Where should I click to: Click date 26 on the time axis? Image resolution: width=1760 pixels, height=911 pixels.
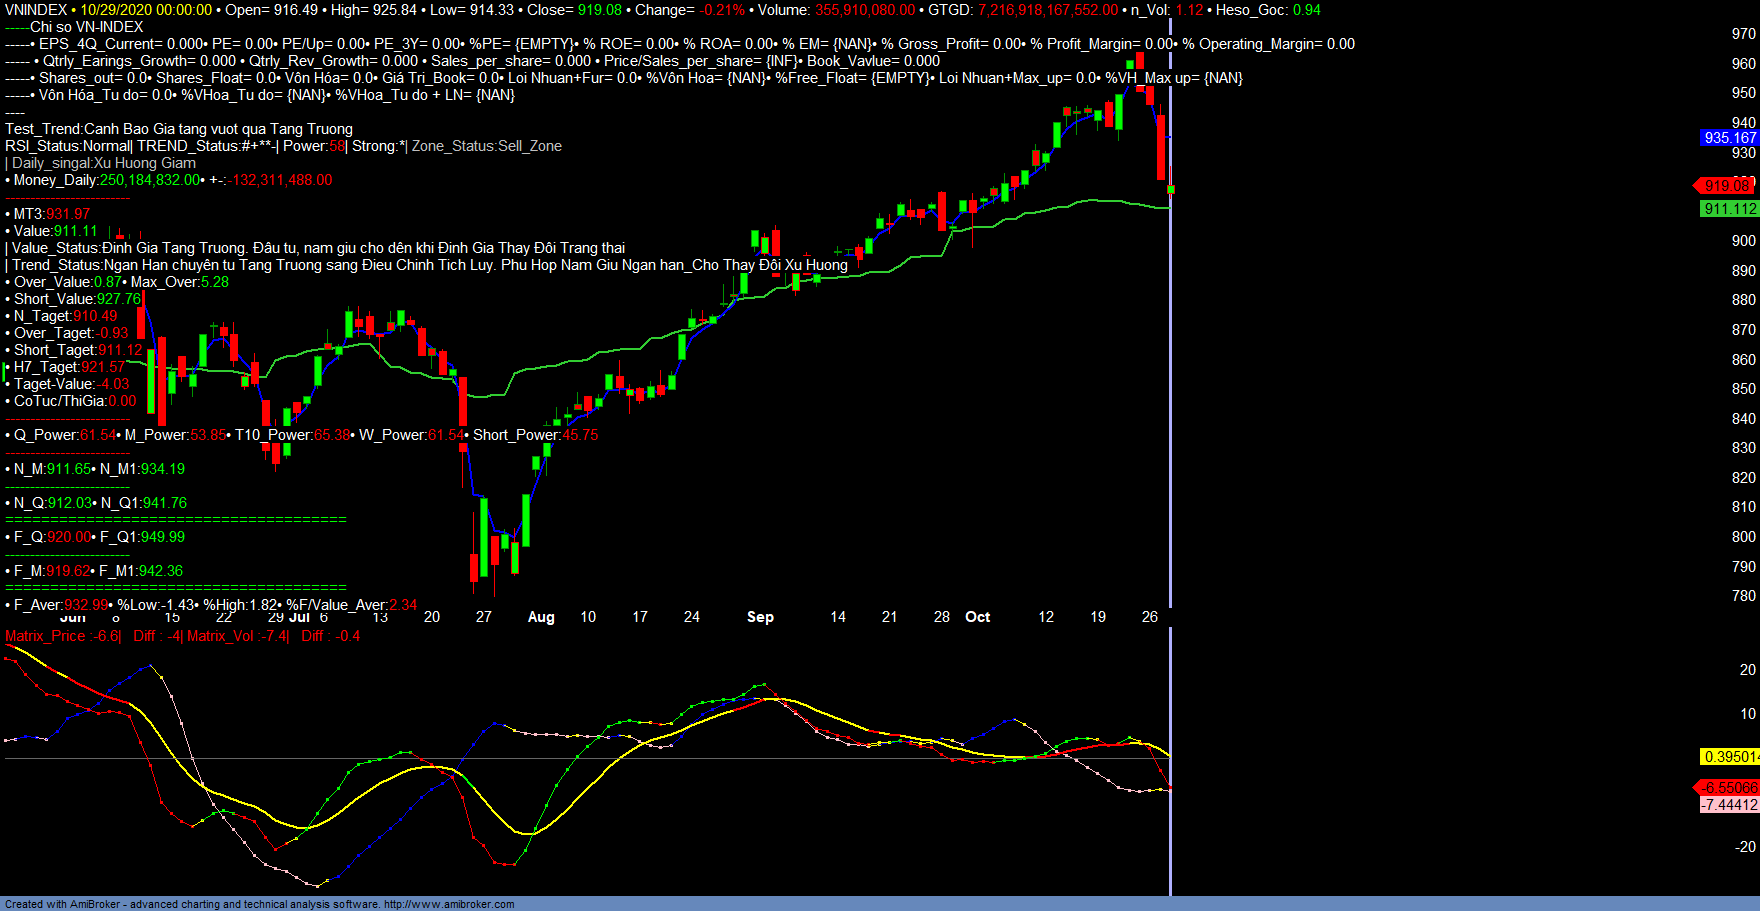pos(1150,617)
